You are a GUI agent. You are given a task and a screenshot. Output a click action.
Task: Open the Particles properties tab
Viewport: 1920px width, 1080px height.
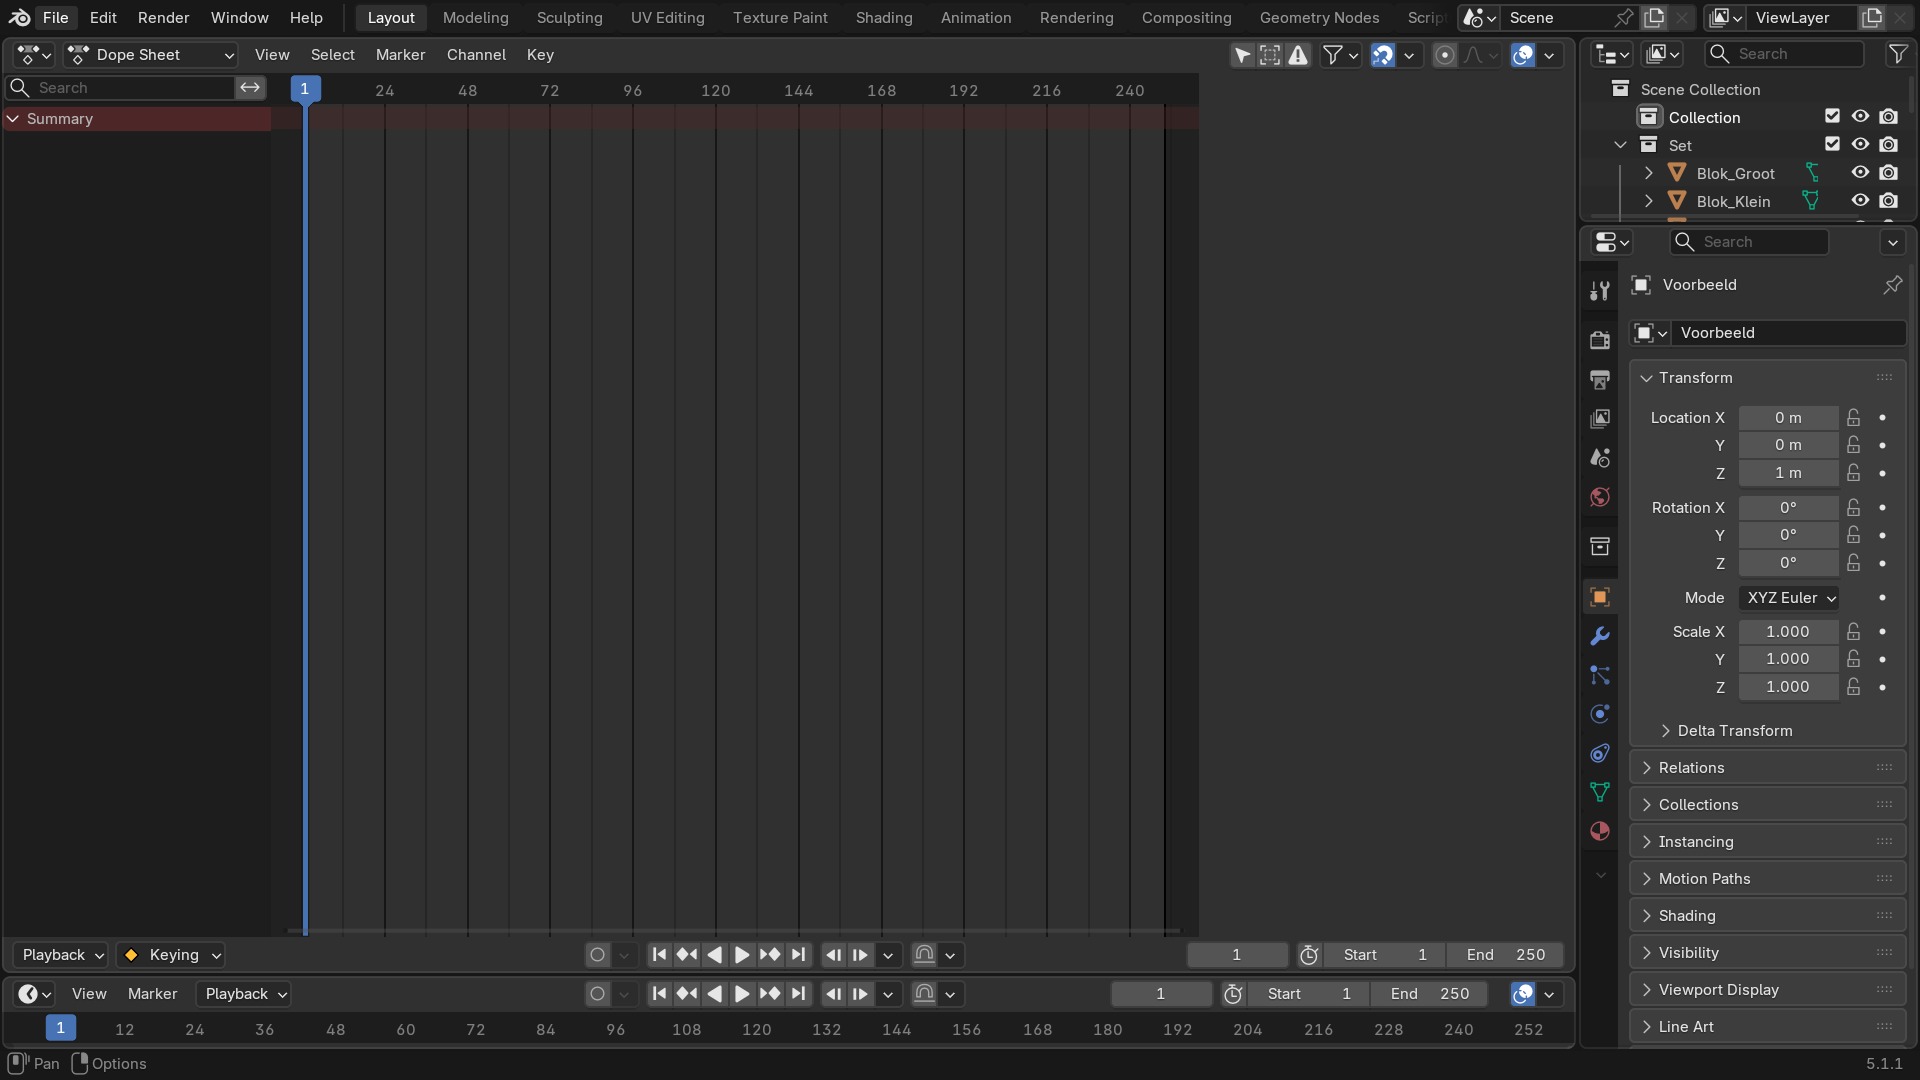[1600, 675]
